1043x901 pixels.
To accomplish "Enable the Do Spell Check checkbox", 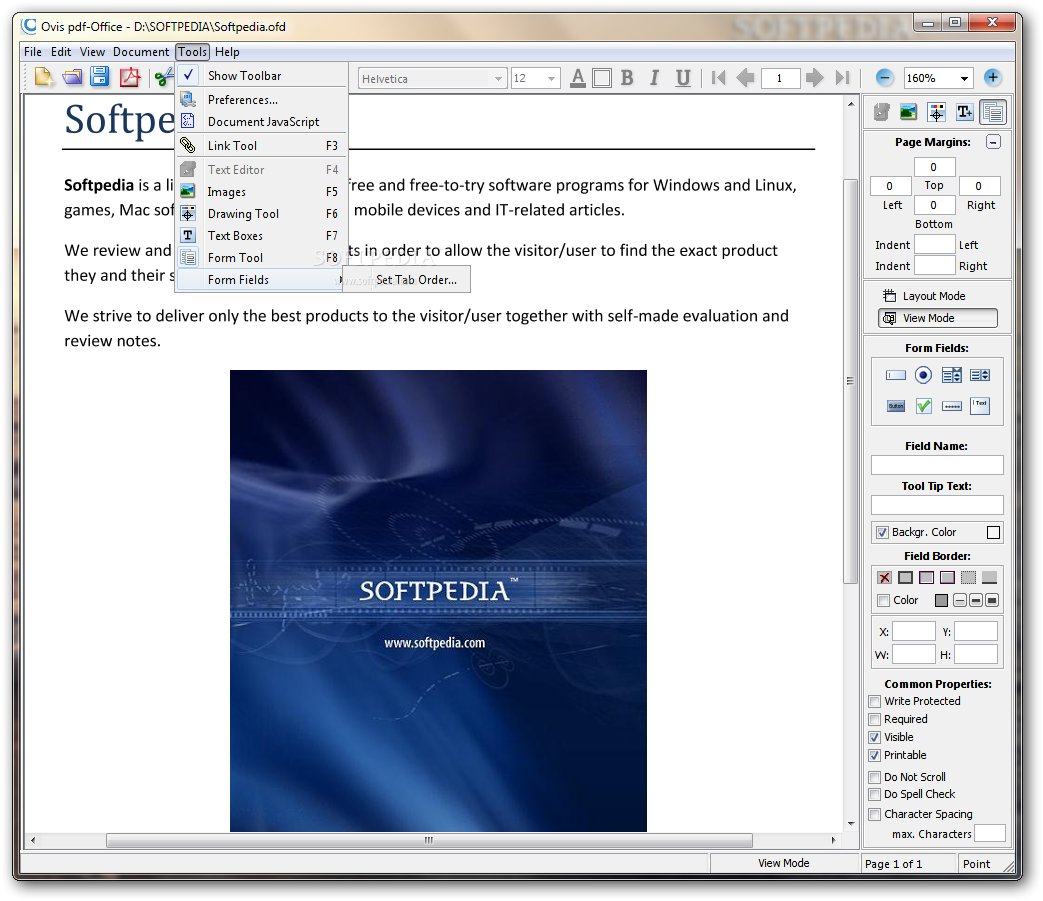I will point(875,795).
